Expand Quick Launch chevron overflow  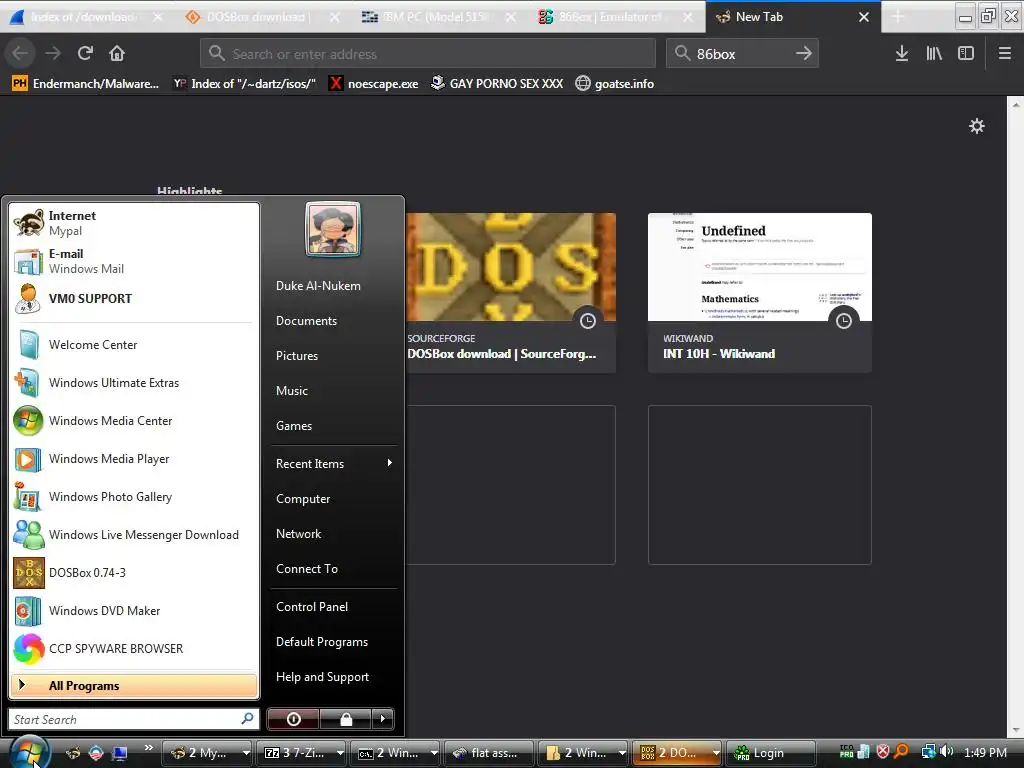148,748
